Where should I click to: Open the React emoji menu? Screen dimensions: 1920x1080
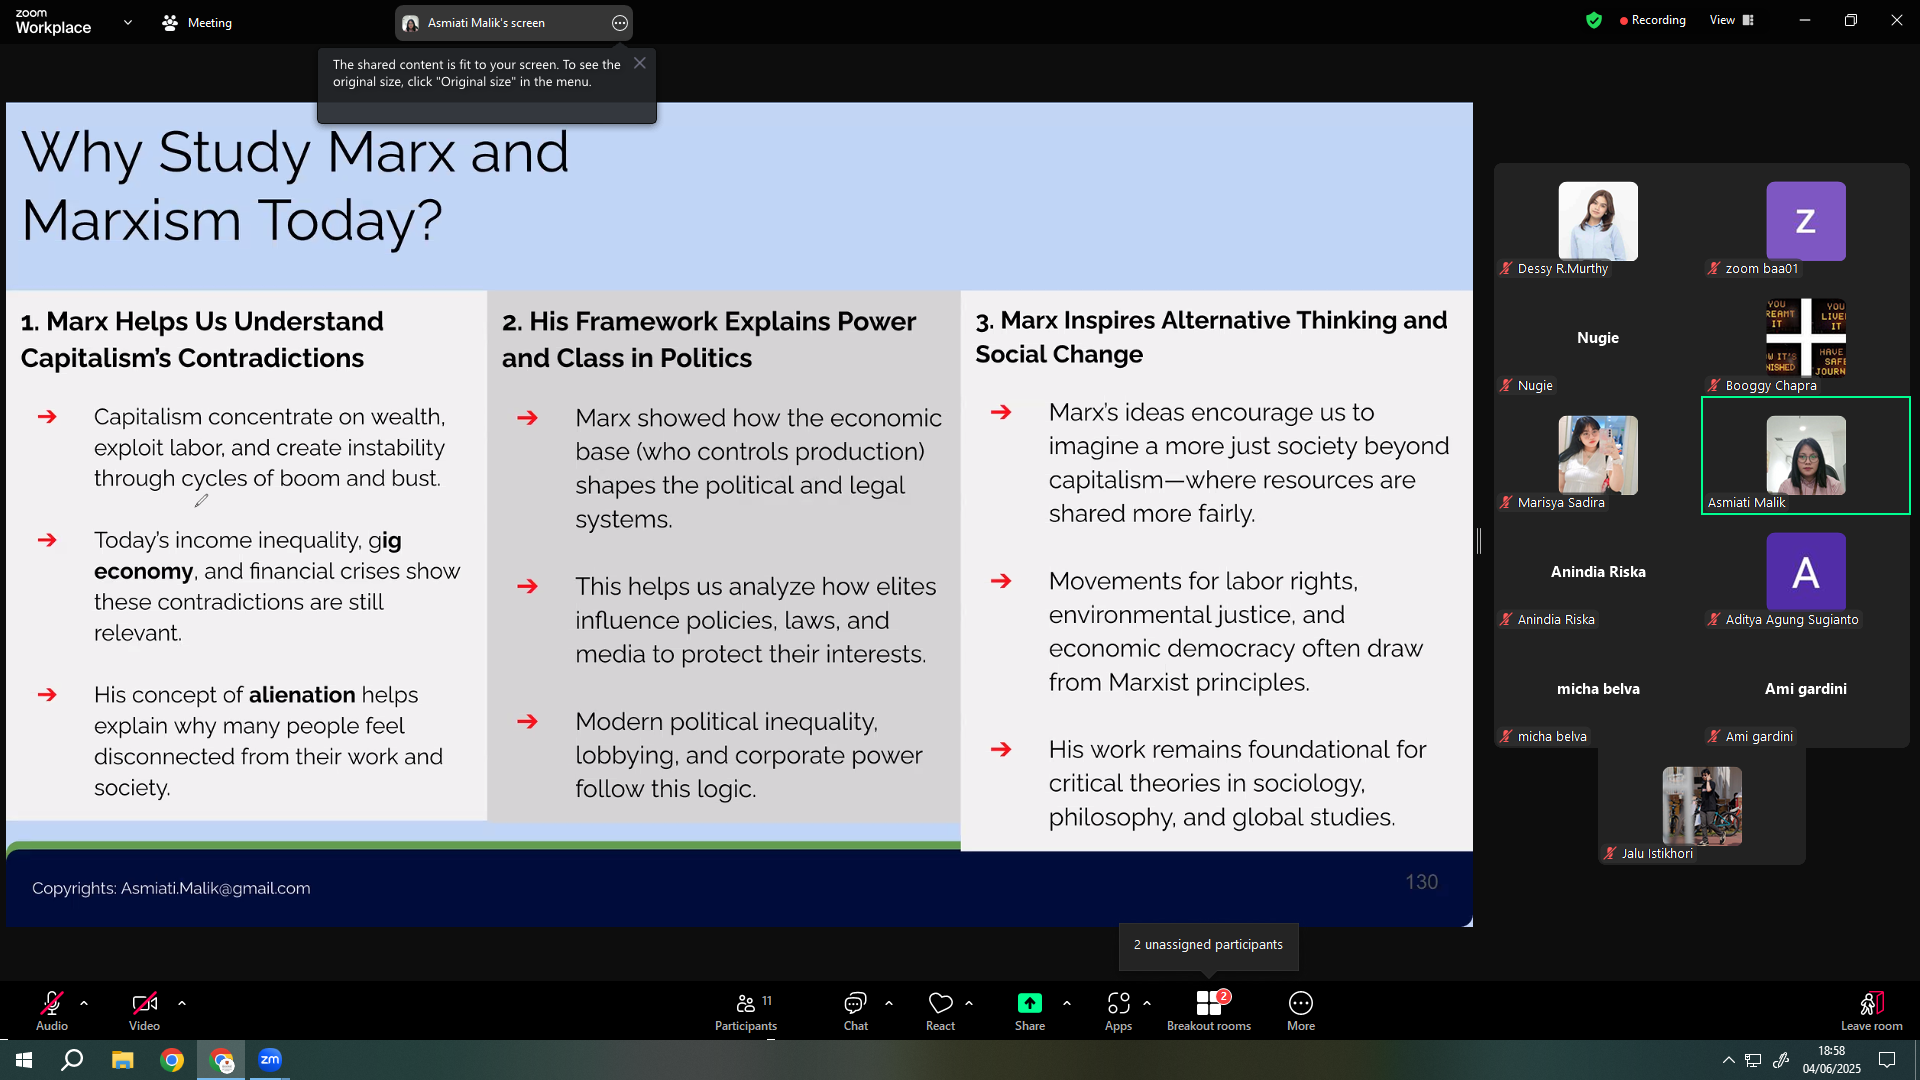[940, 1010]
